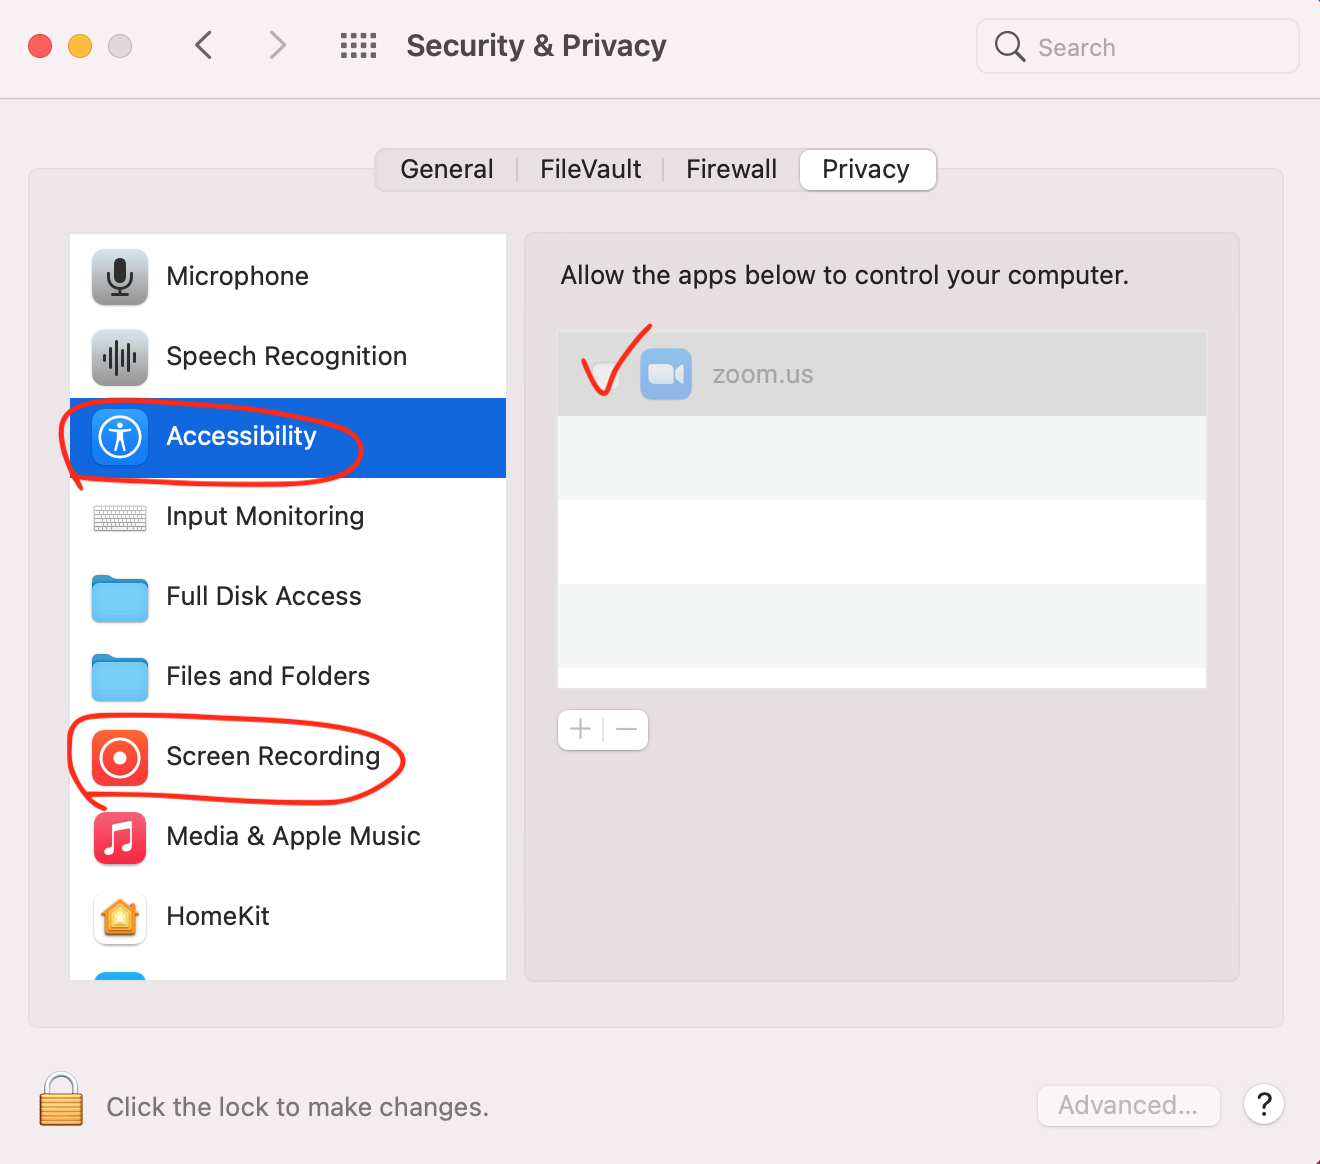Click the Screen Recording red icon
1320x1164 pixels.
point(120,757)
